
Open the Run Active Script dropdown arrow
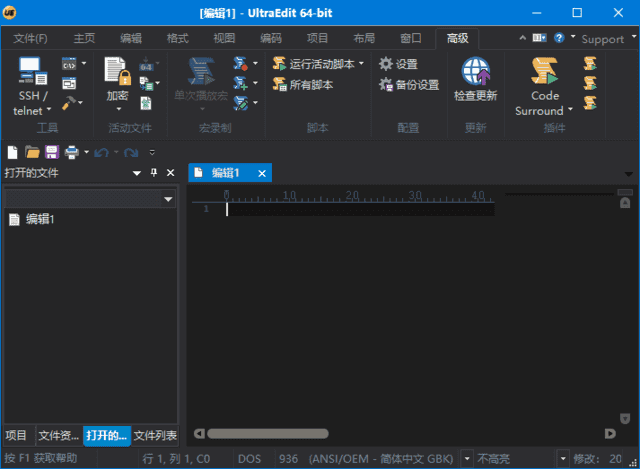pos(361,64)
